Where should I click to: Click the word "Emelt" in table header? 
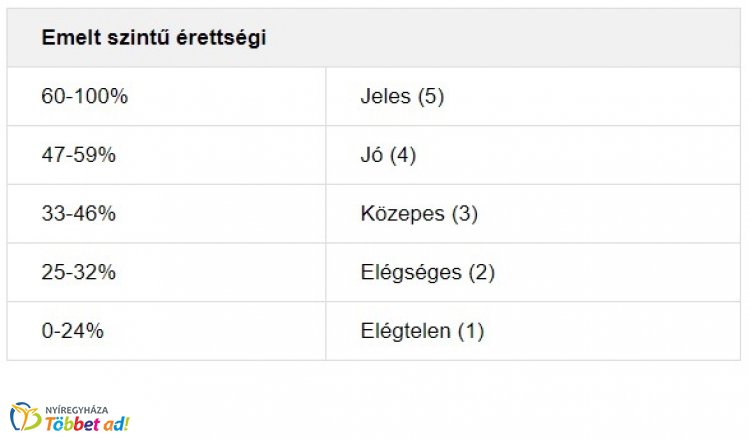coord(66,38)
